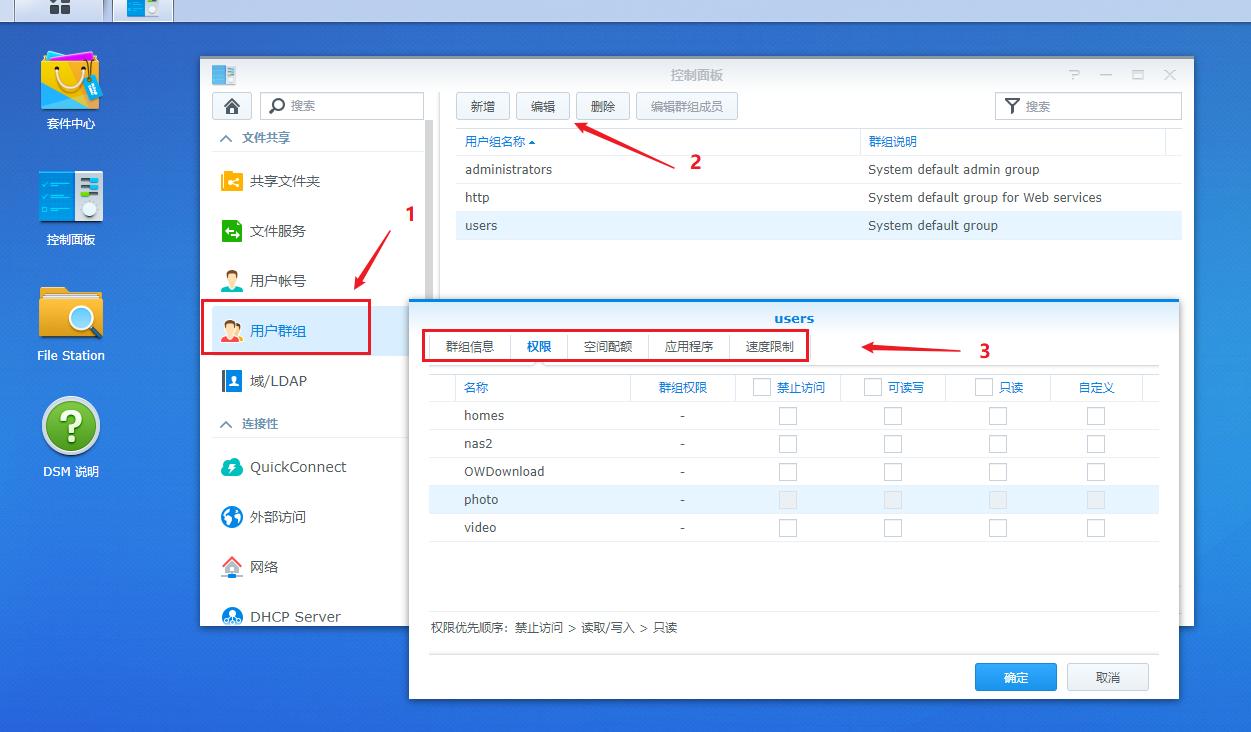Select the users group row
Image resolution: width=1251 pixels, height=732 pixels.
819,226
